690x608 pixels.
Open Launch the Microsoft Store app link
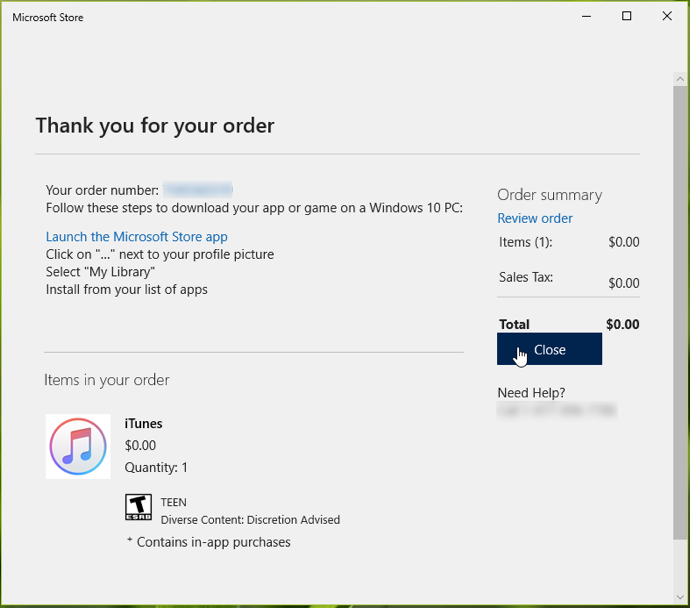136,237
